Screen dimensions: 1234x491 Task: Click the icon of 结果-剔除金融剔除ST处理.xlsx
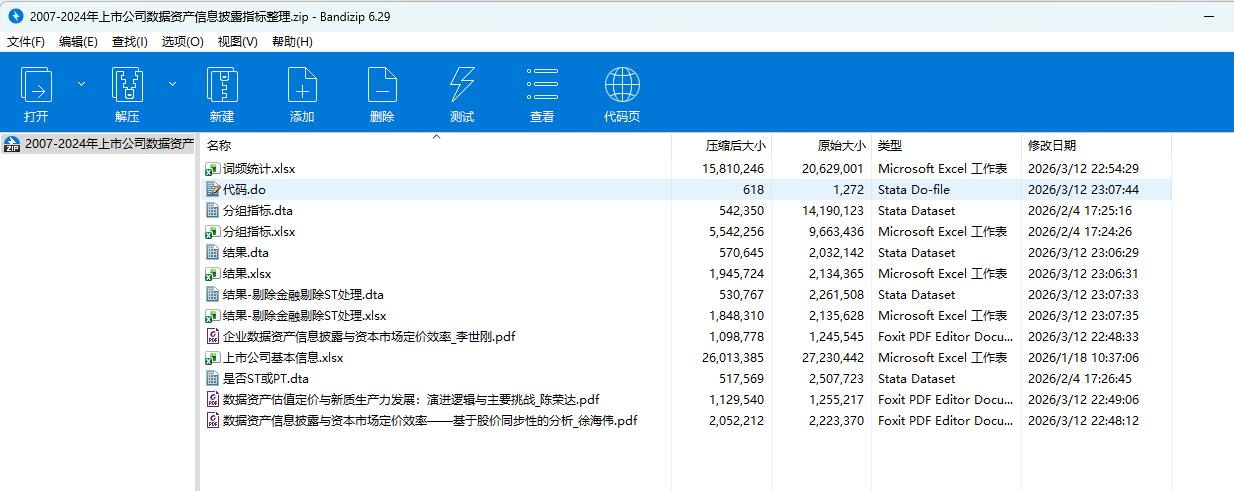212,316
